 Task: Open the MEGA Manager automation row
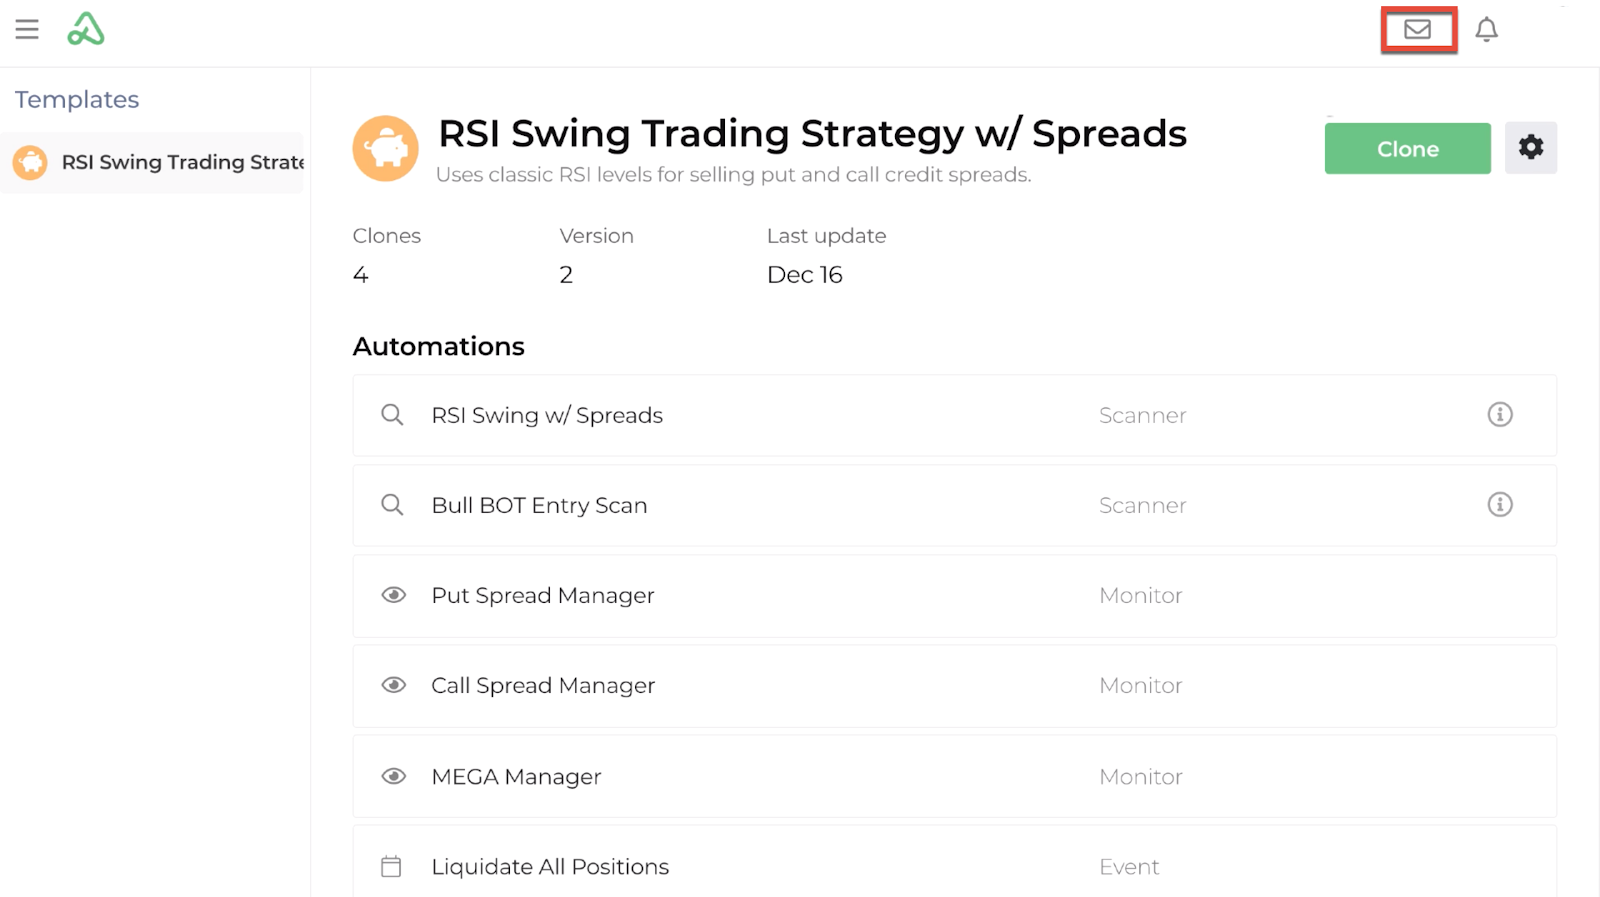(x=516, y=777)
